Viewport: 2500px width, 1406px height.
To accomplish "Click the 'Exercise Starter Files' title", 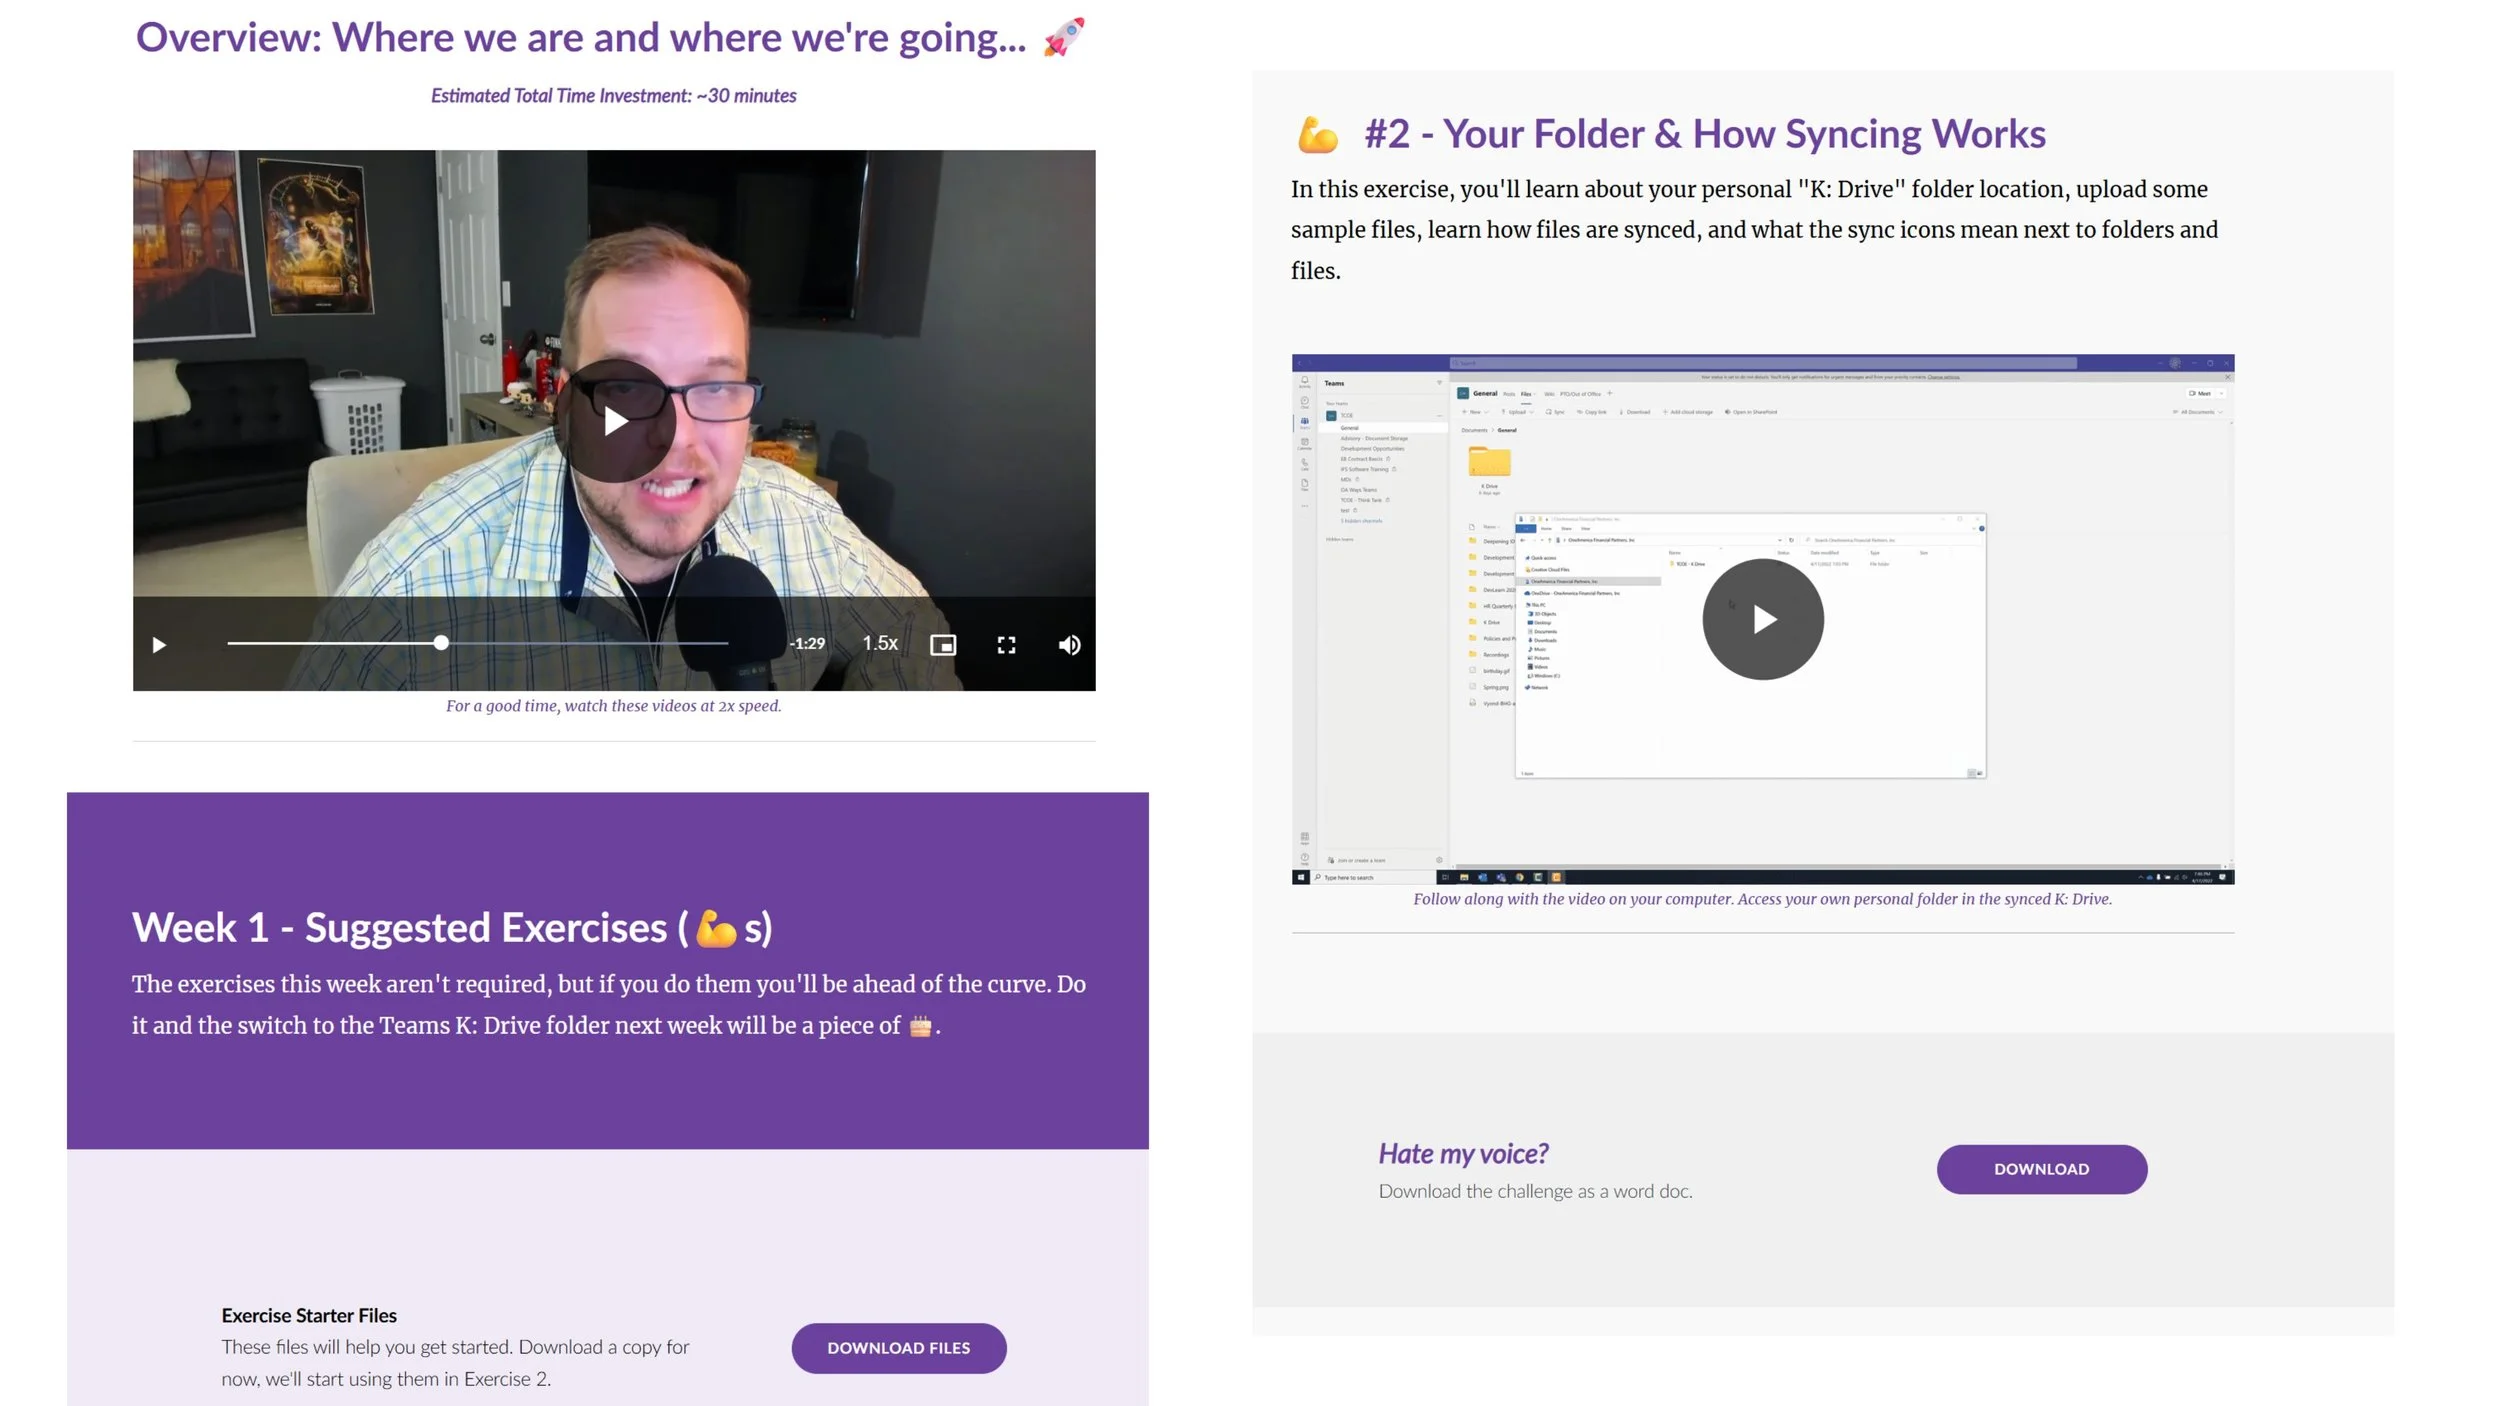I will (x=309, y=1315).
